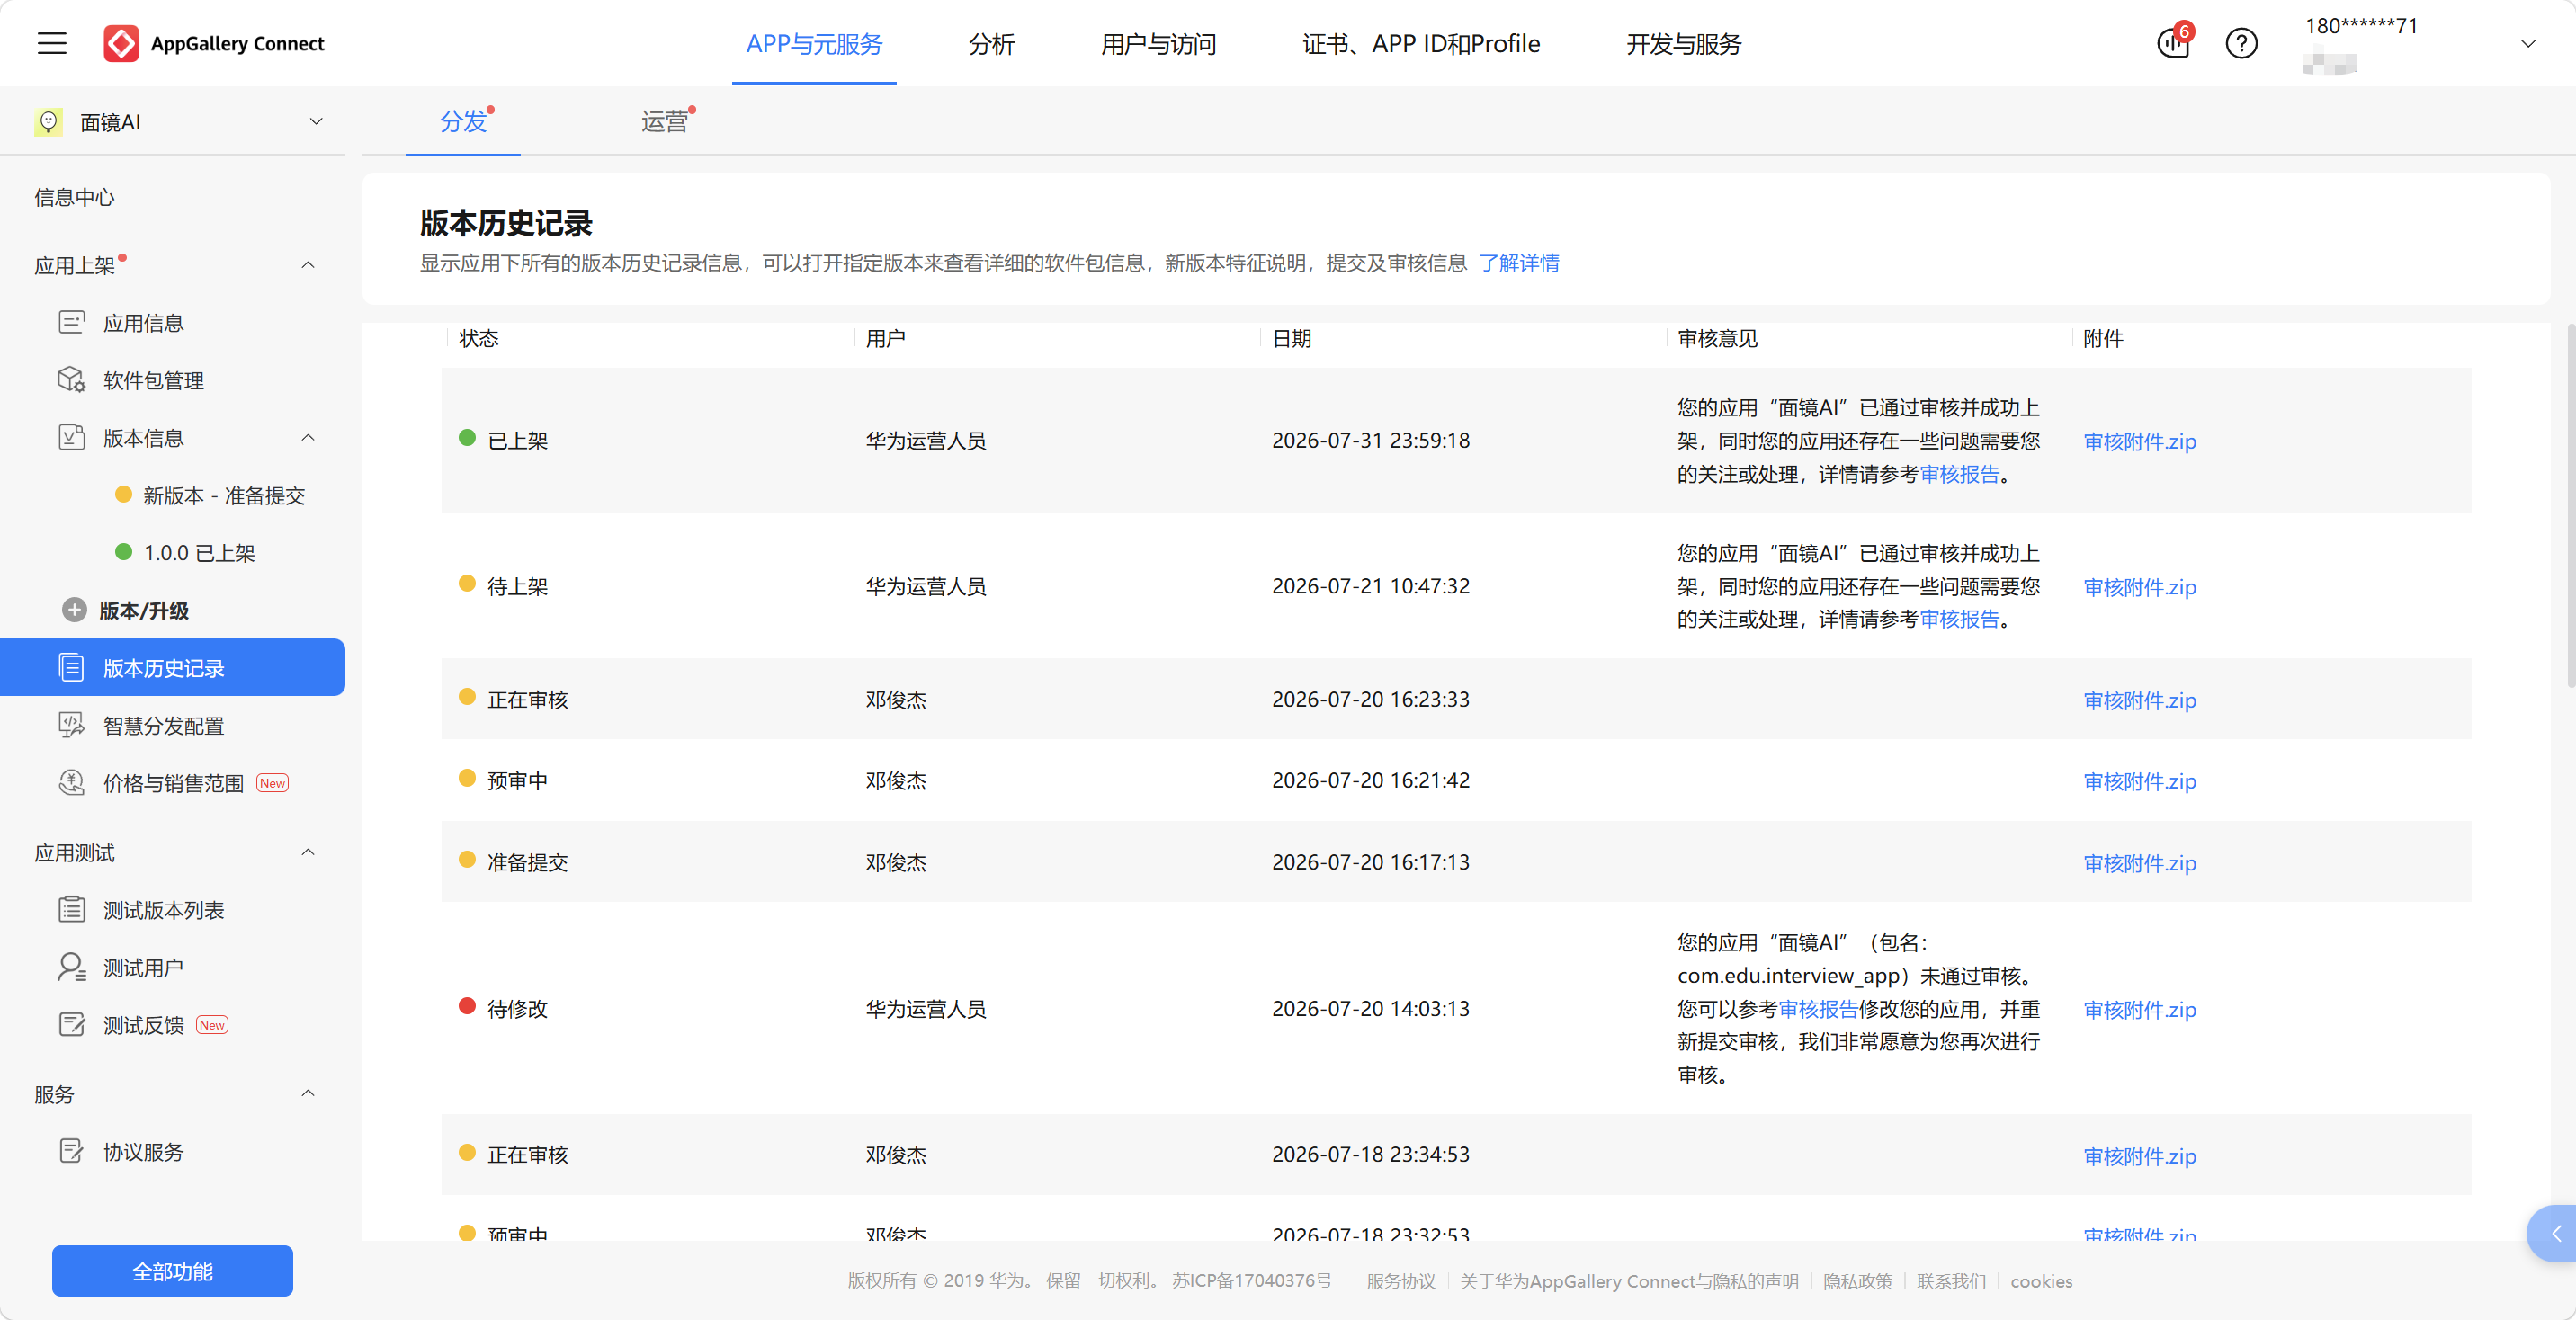Click the 服务协议 footer link
Screen dimensions: 2576x1320
[1400, 1281]
